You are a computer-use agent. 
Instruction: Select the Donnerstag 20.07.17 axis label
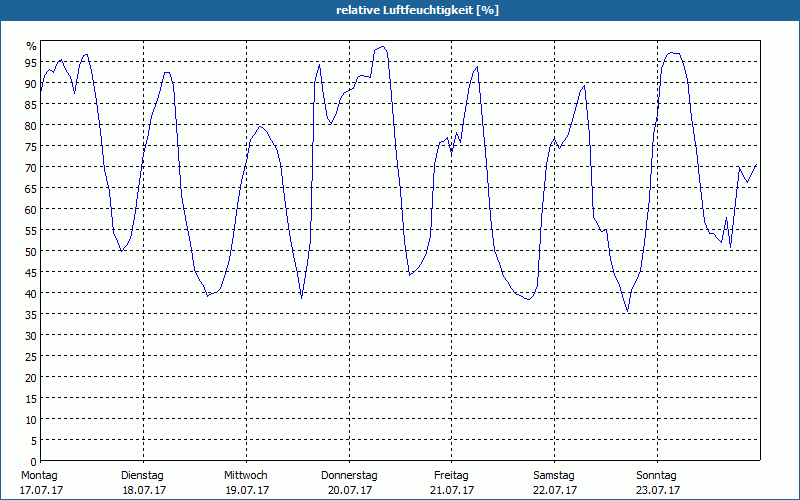[349, 483]
